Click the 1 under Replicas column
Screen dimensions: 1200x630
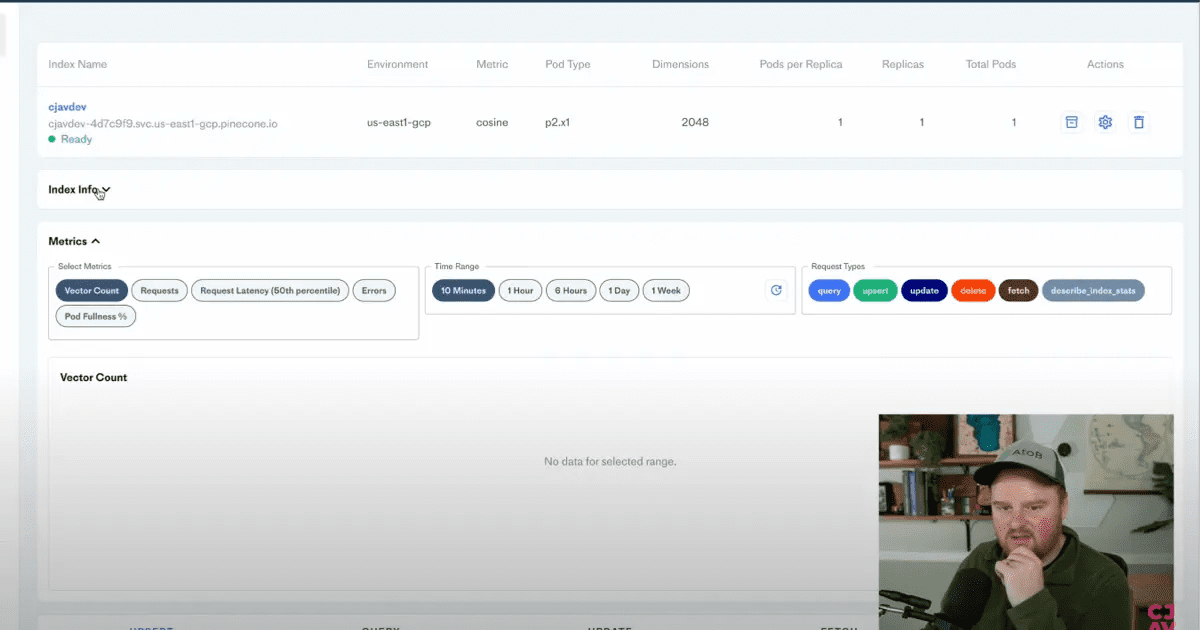(x=921, y=122)
